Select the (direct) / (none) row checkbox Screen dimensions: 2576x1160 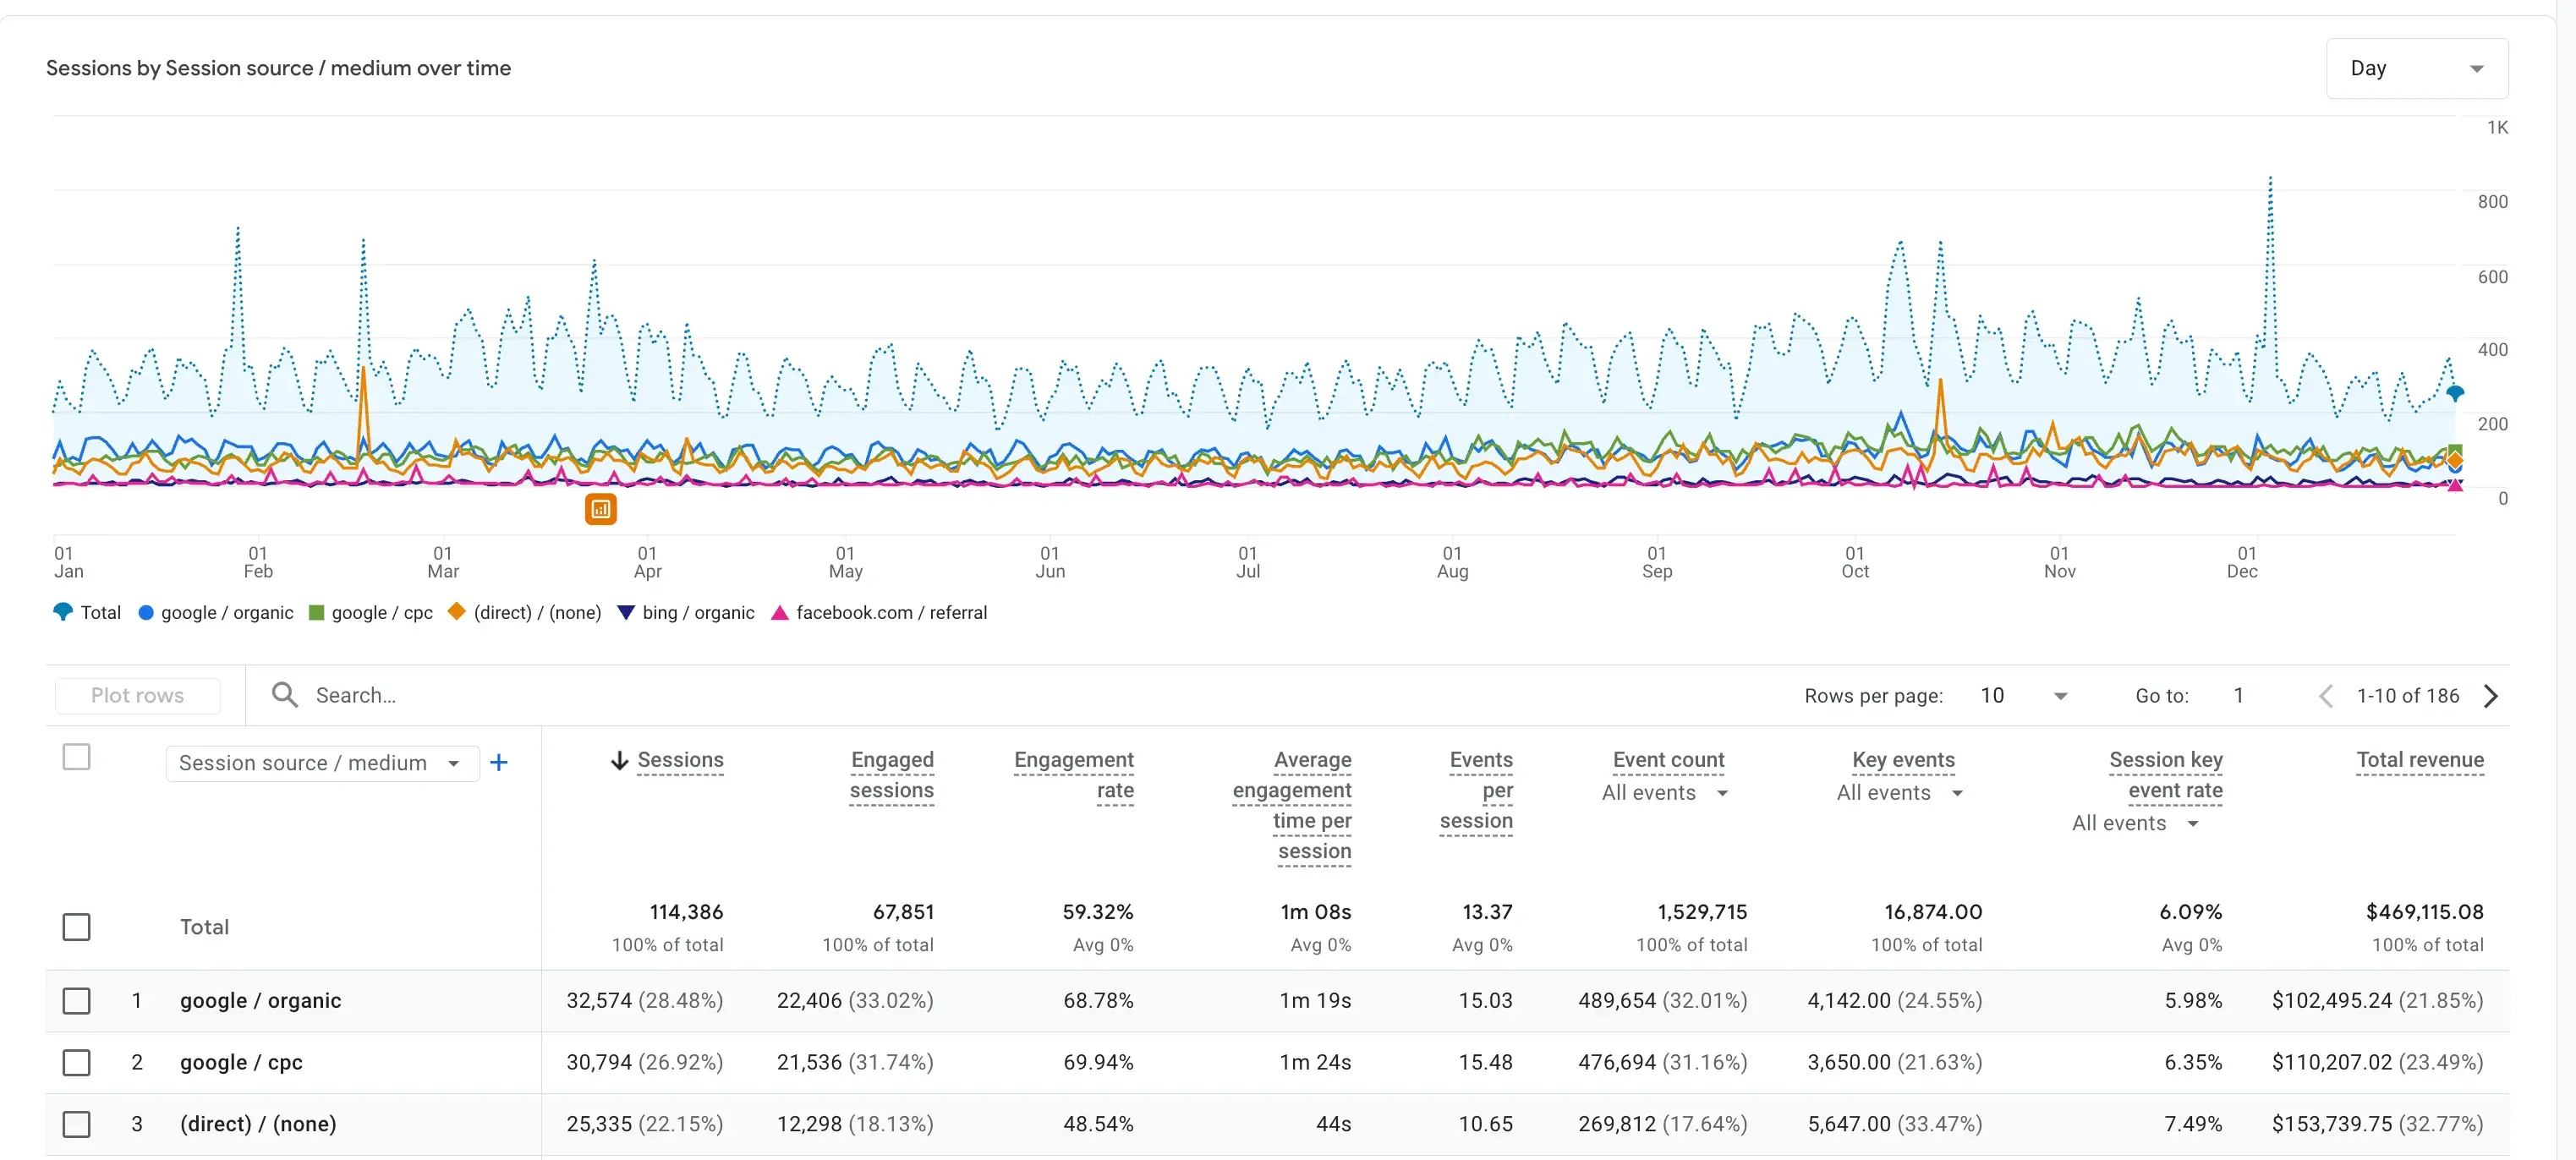coord(77,1124)
